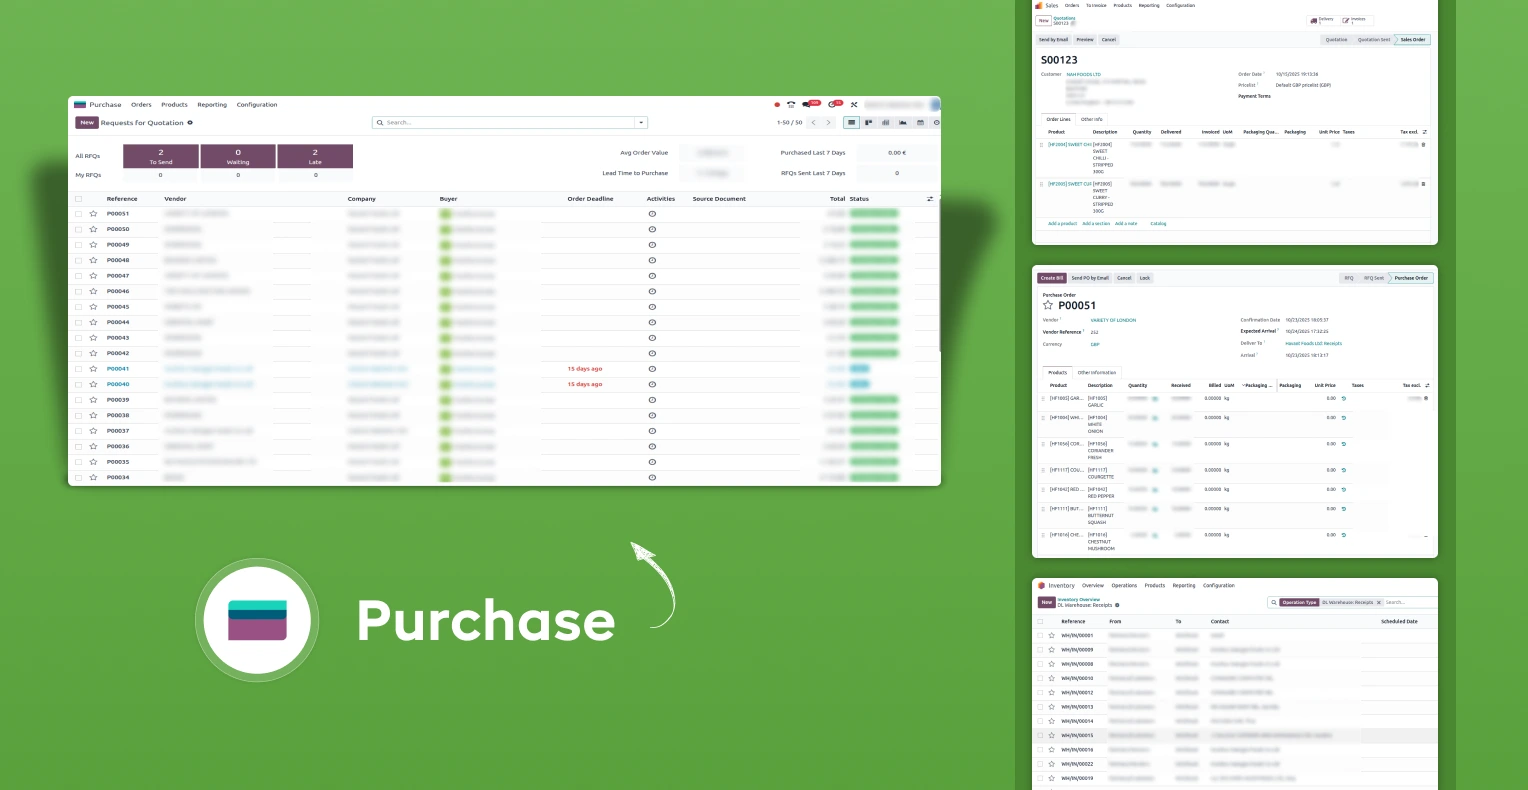Select all rows checkbox in header

[x=79, y=199]
